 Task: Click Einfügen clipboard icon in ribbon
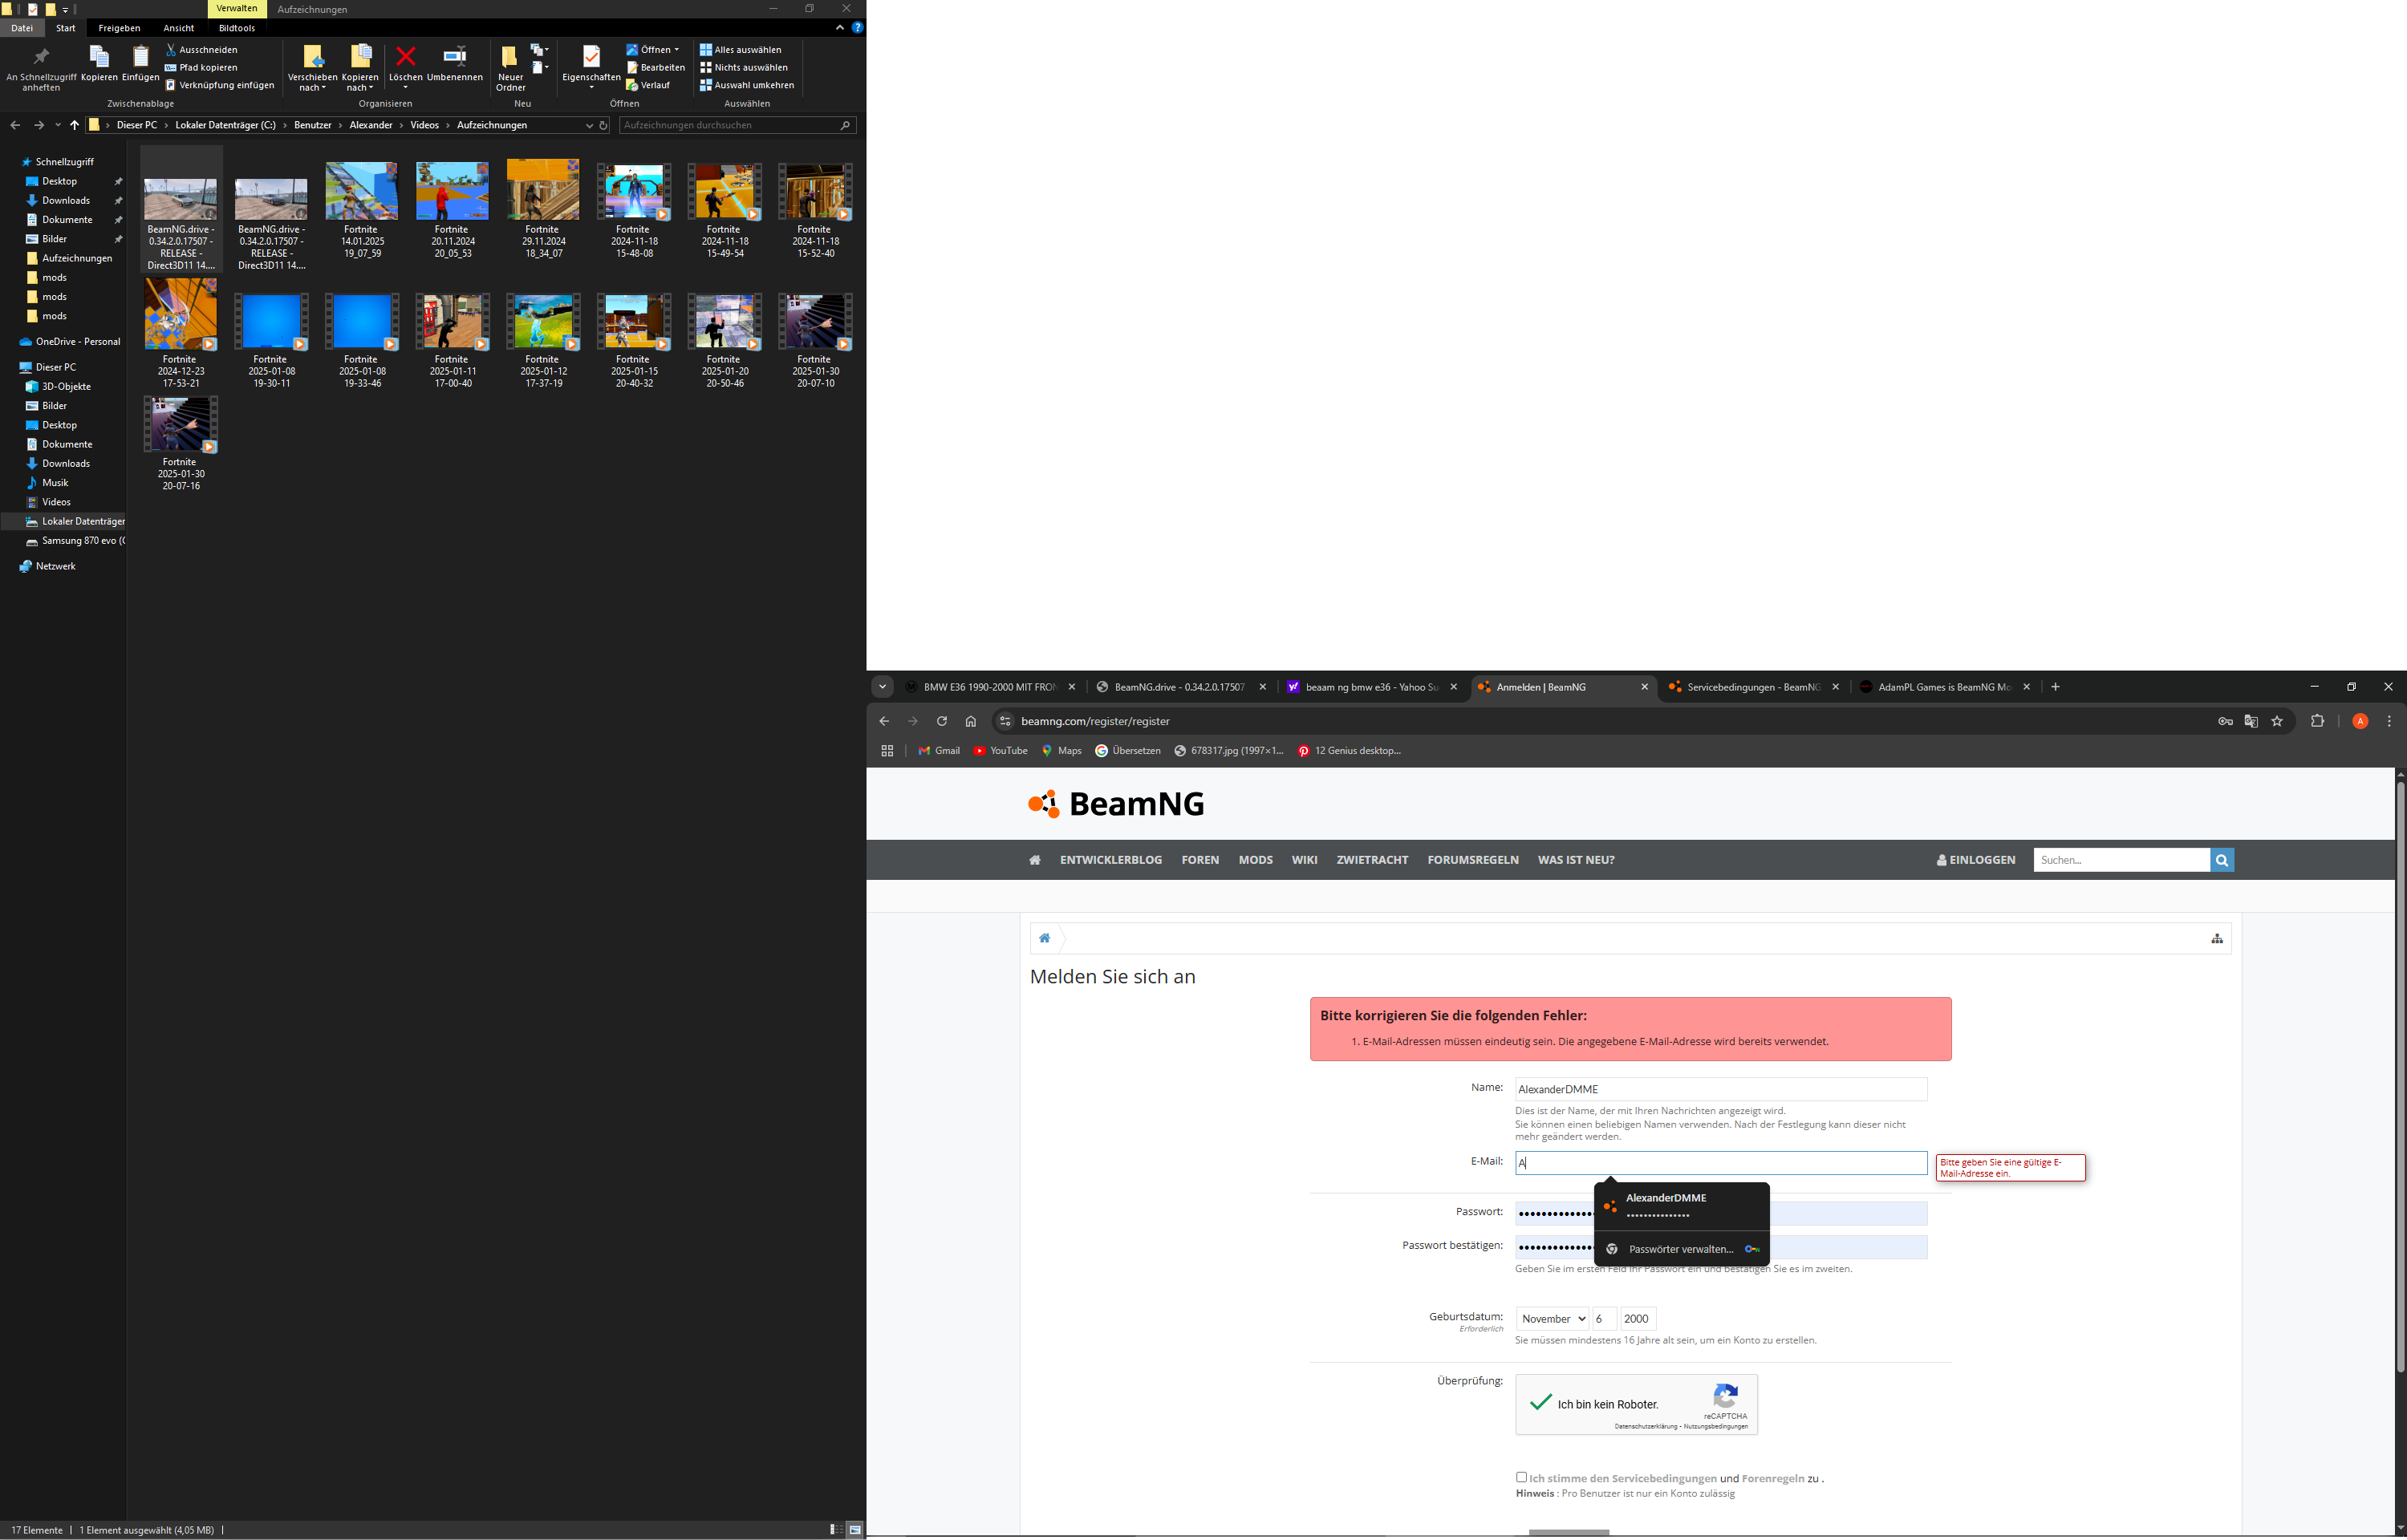pyautogui.click(x=141, y=56)
